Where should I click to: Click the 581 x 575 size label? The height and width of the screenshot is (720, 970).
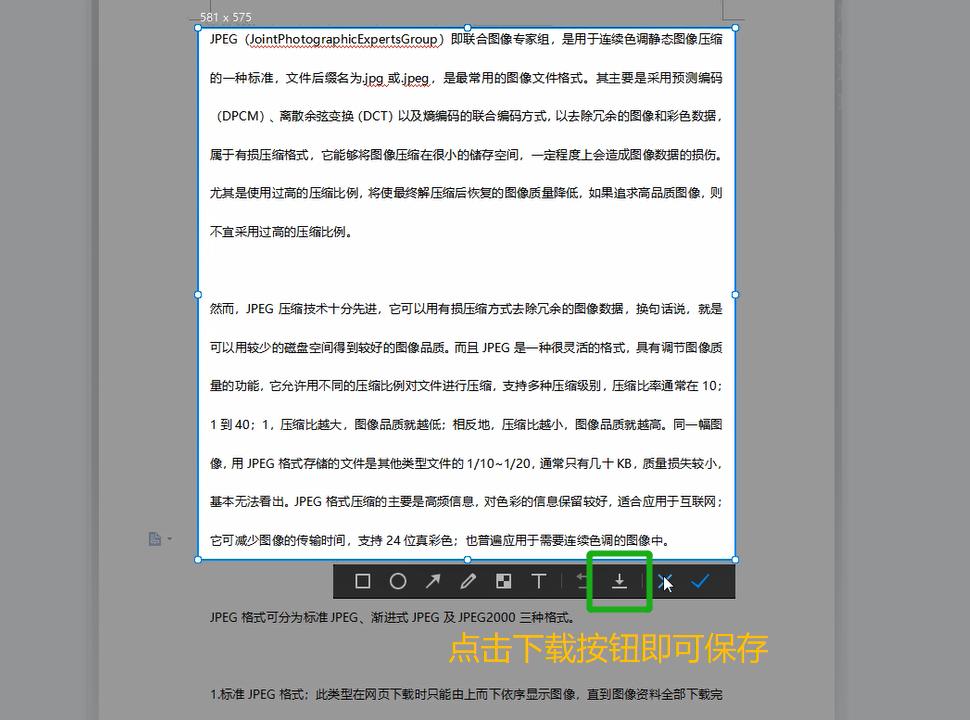click(222, 17)
